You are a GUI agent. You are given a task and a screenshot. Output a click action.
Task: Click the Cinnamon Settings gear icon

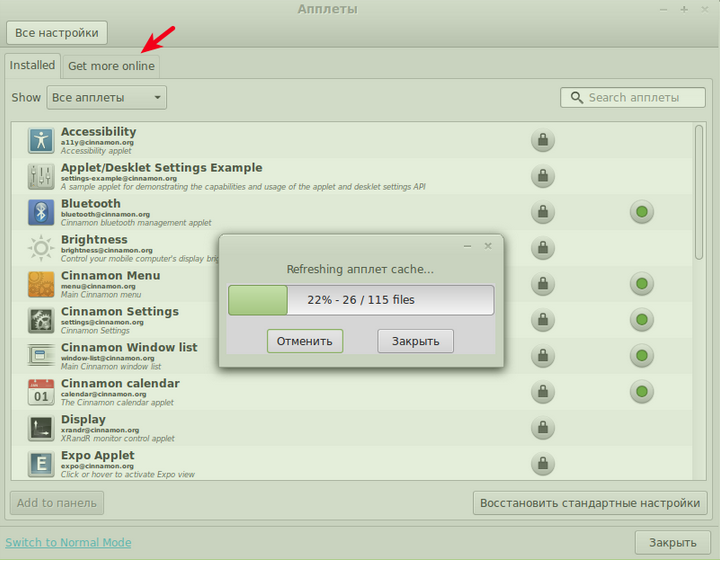(x=41, y=320)
